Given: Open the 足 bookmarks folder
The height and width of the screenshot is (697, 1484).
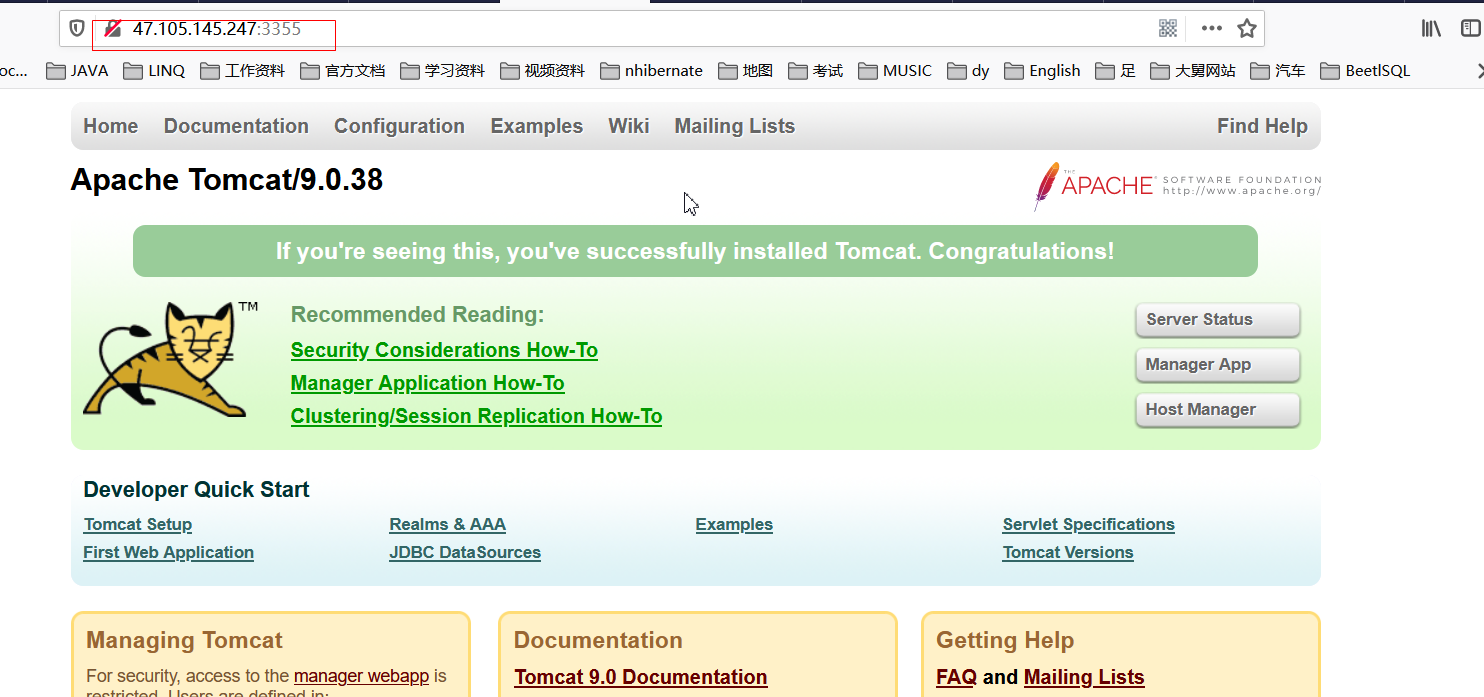Looking at the screenshot, I should click(1115, 71).
